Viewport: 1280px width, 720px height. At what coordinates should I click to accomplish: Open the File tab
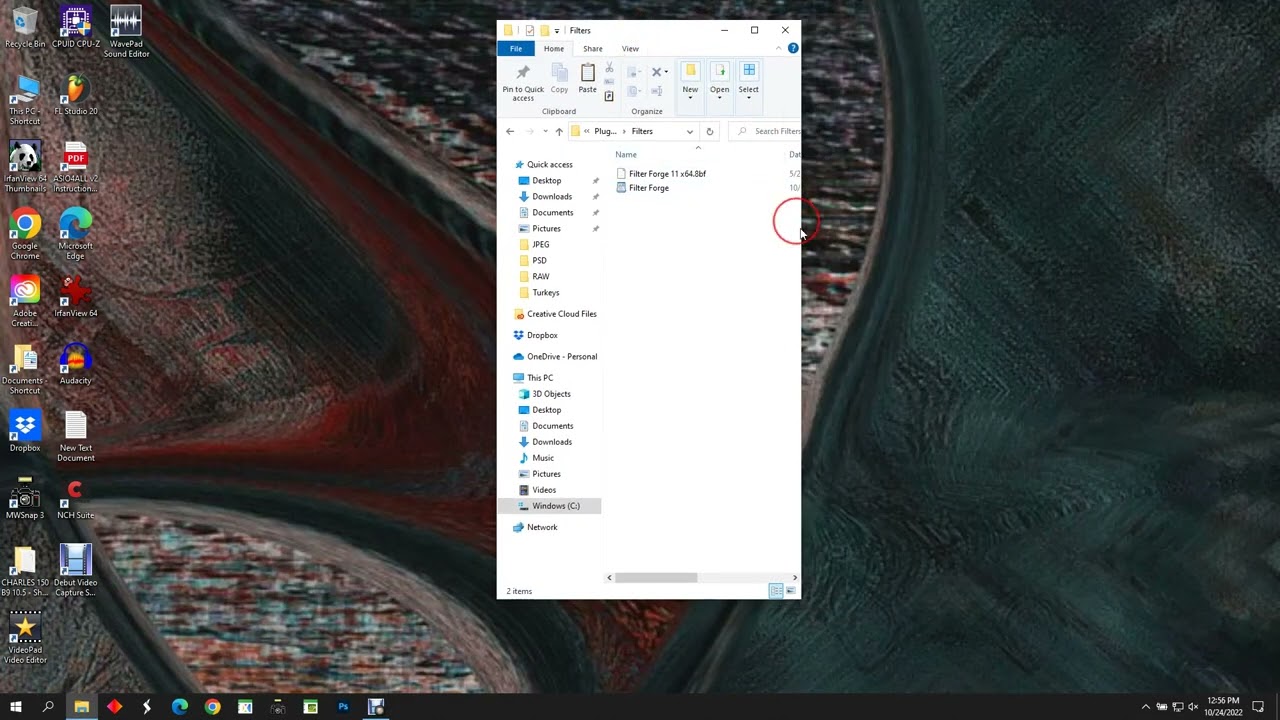[x=516, y=48]
